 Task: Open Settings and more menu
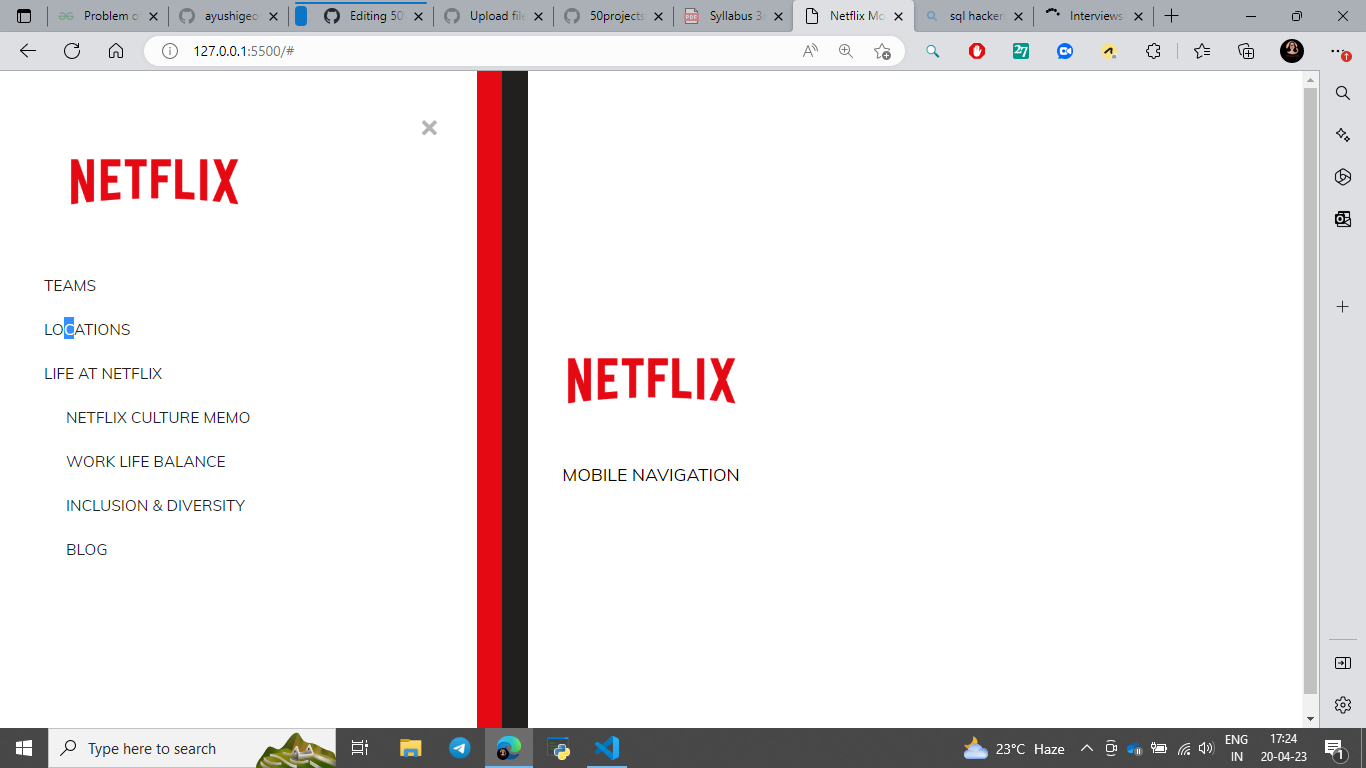1340,51
